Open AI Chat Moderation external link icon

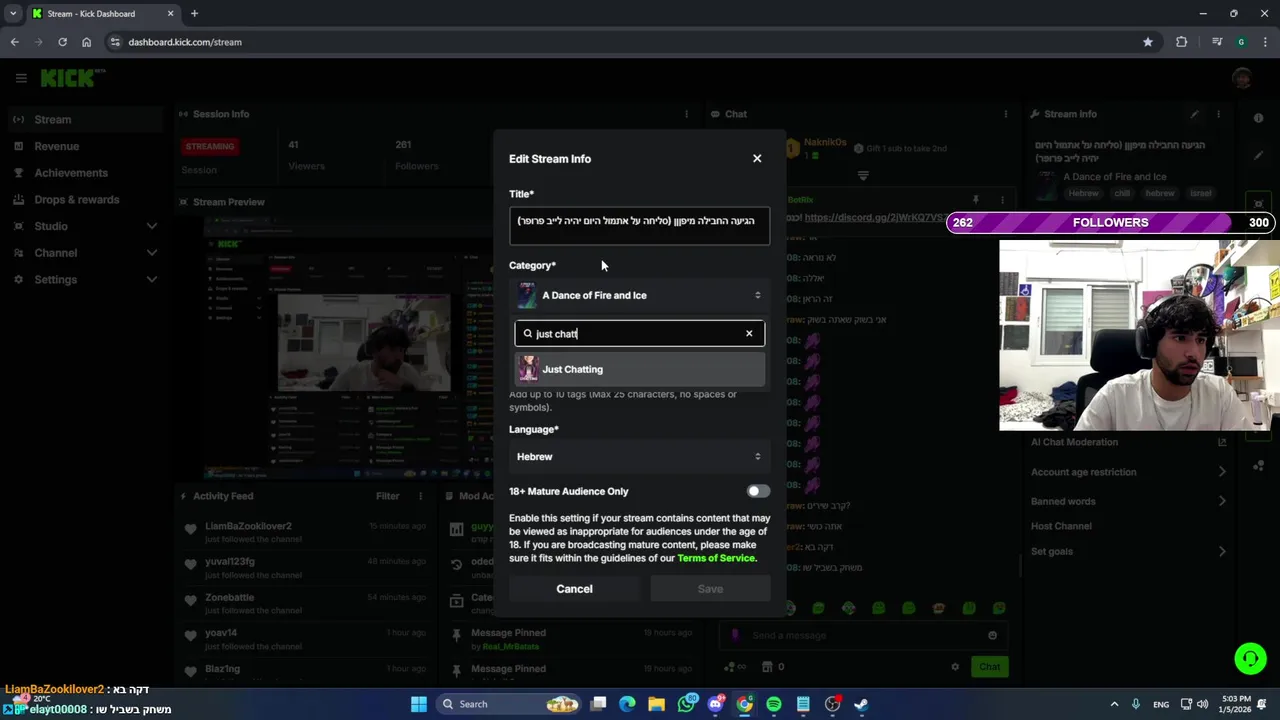pyautogui.click(x=1222, y=442)
